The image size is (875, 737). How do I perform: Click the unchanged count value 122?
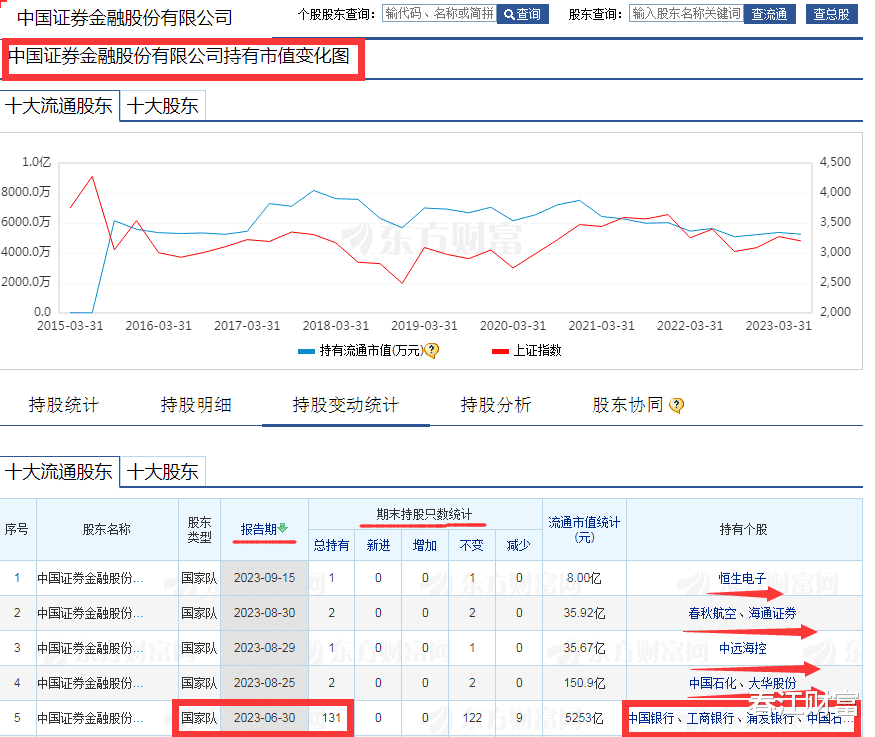point(472,718)
